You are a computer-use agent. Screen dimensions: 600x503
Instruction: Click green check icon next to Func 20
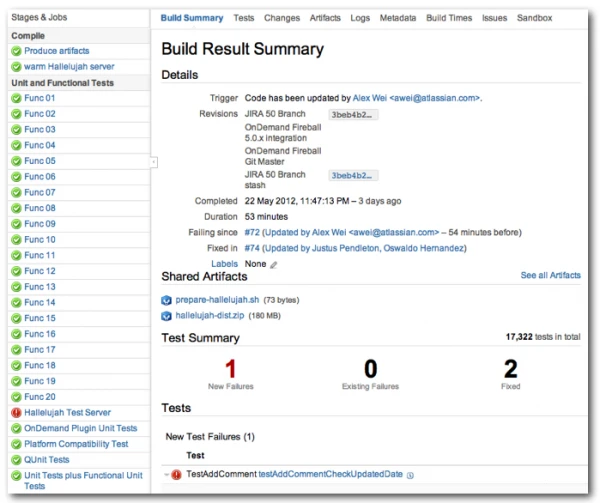[x=16, y=397]
